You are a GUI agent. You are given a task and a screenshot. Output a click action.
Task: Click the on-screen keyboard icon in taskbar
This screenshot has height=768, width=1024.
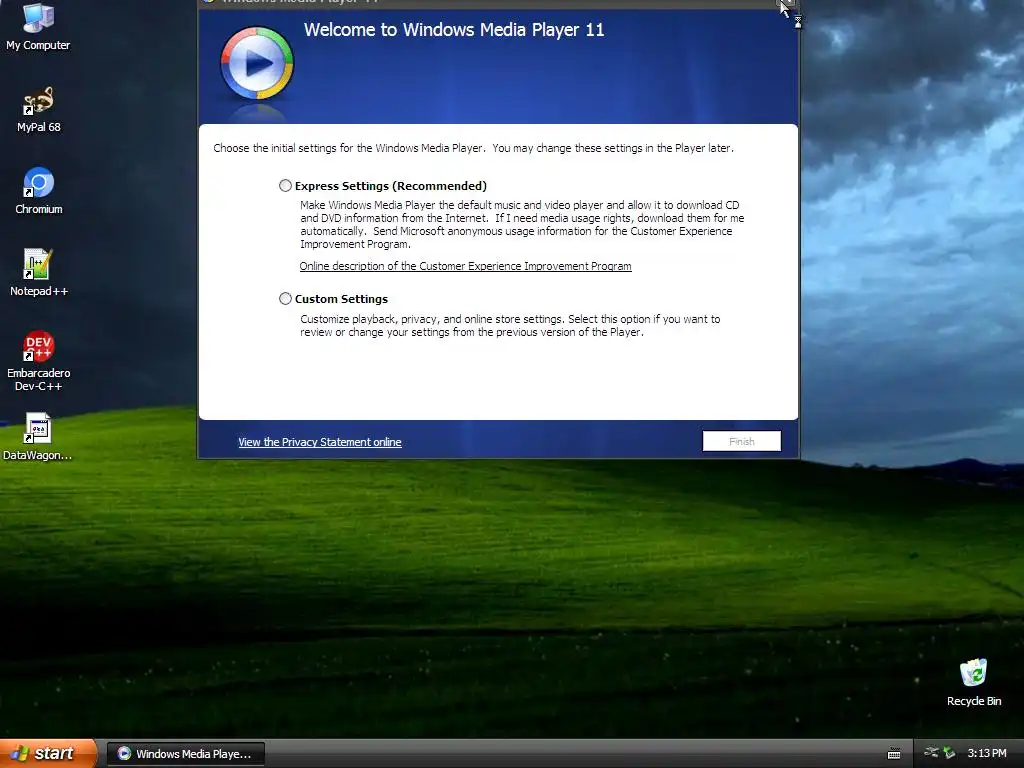pos(893,754)
